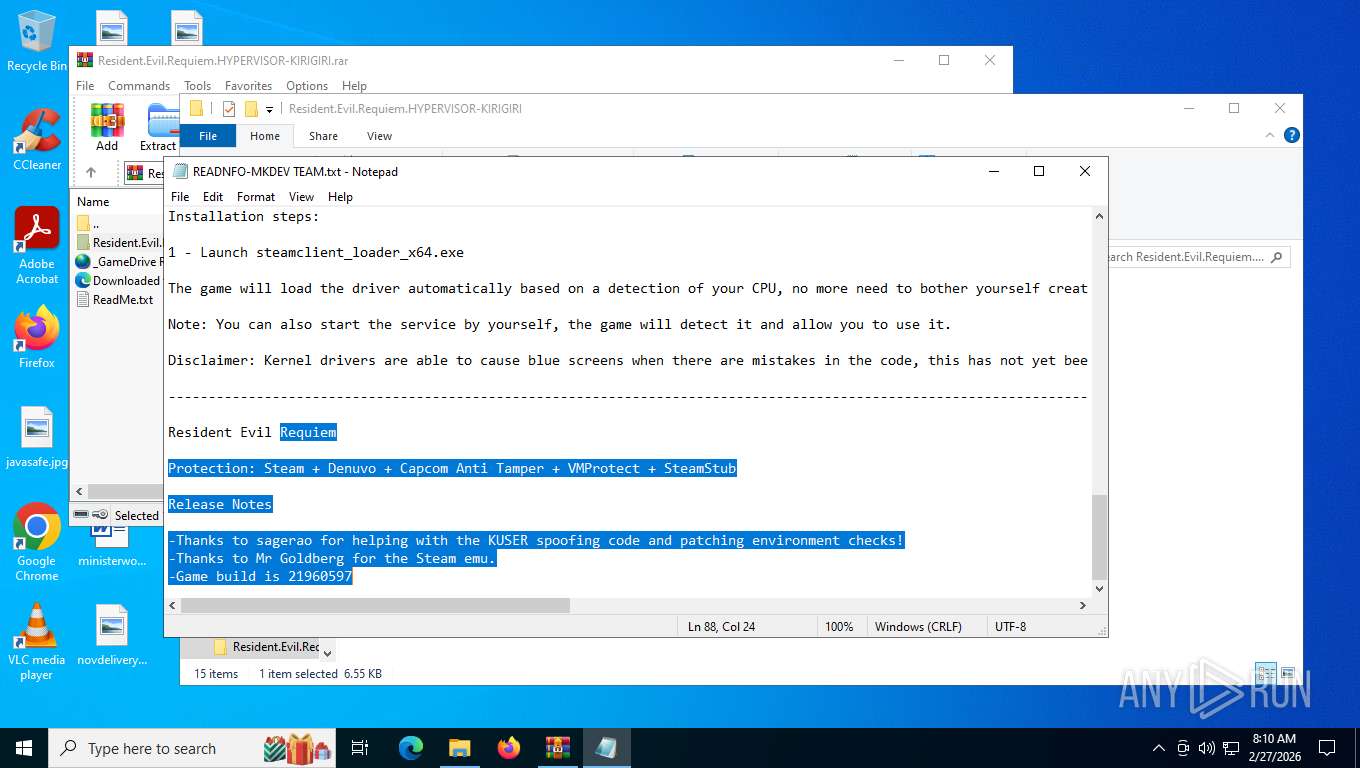Open Adobe Acrobat desktop icon

pos(37,246)
